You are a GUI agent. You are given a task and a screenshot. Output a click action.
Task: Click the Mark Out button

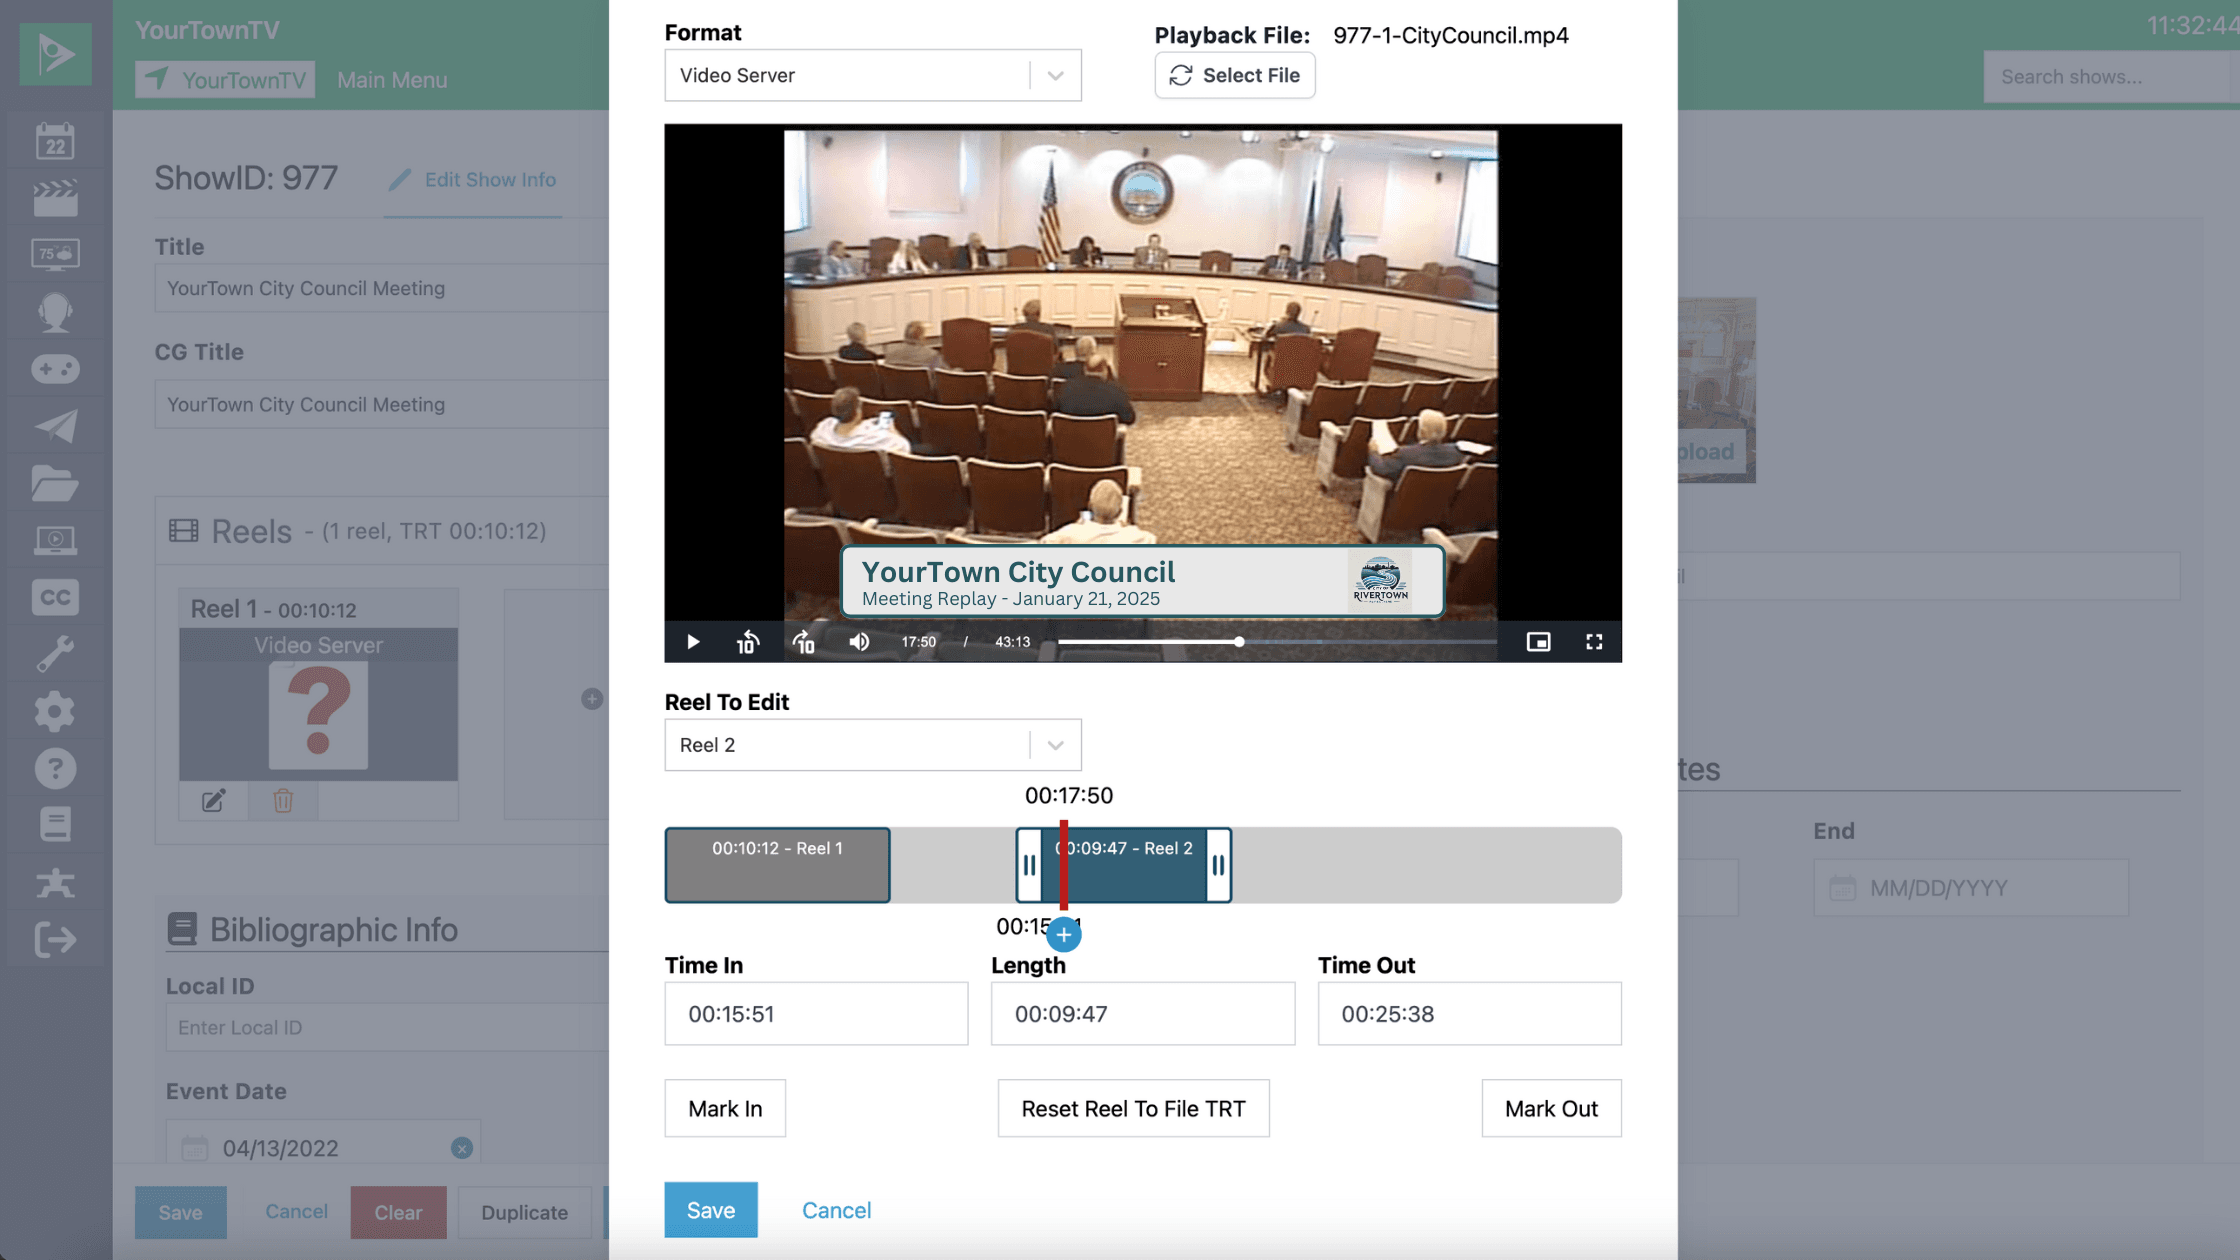[x=1551, y=1109]
